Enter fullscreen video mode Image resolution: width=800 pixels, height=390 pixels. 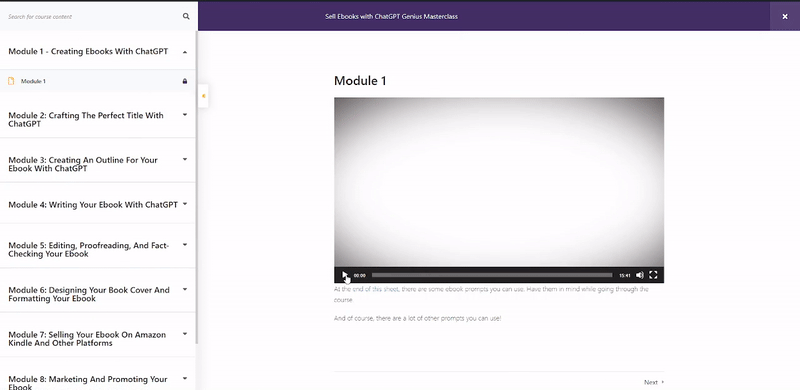pyautogui.click(x=653, y=275)
